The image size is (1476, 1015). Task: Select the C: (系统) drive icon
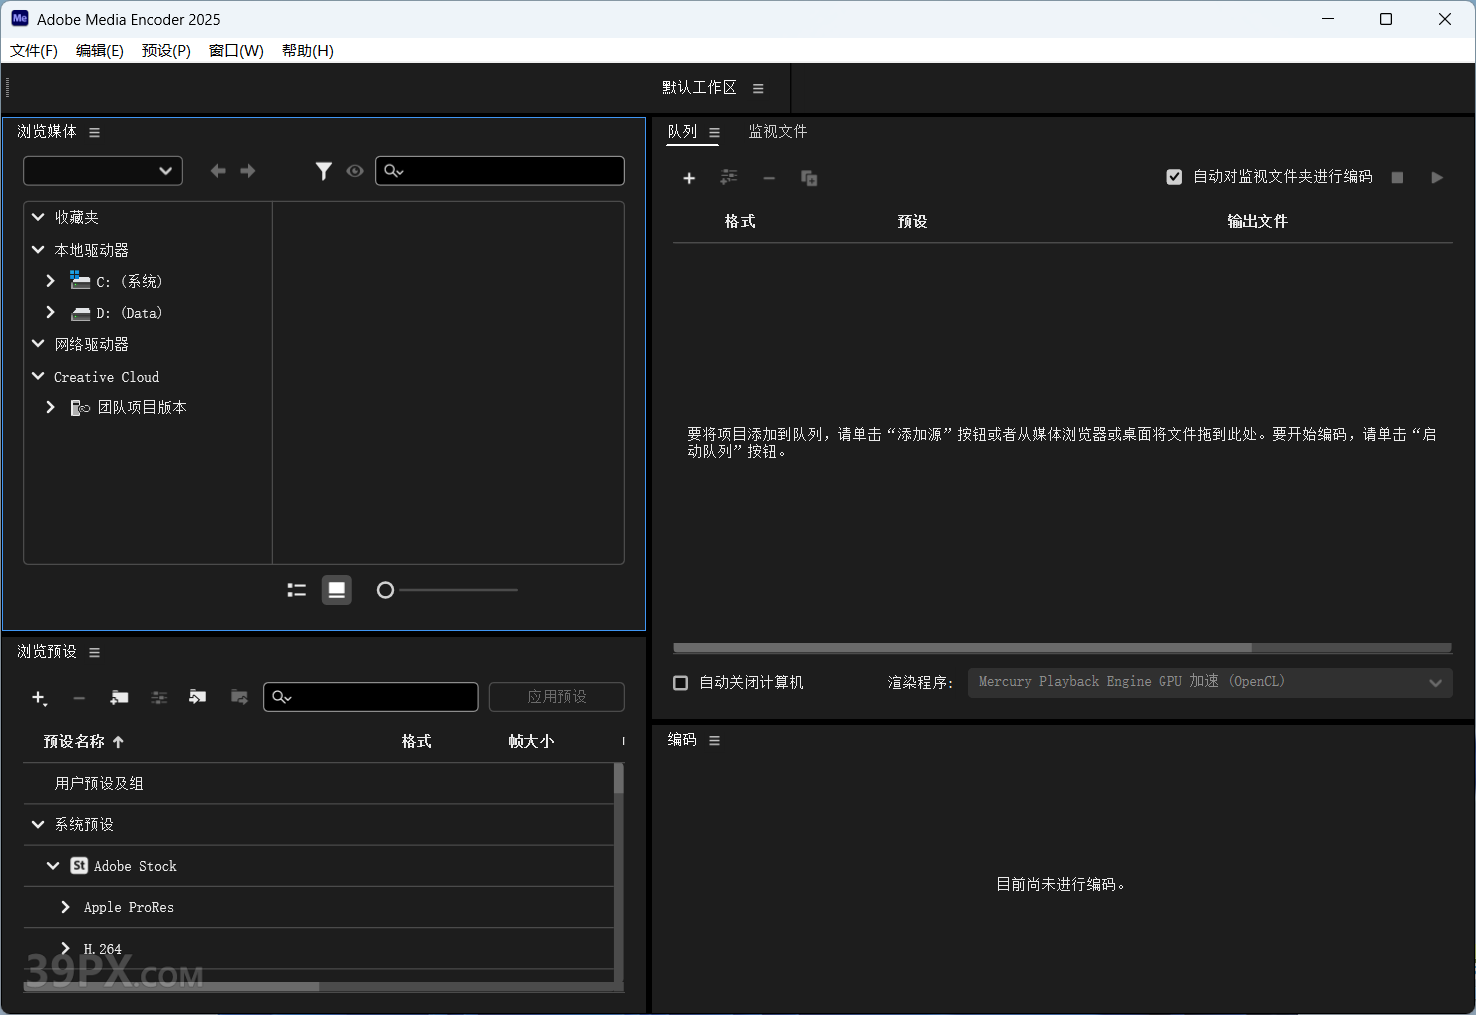pyautogui.click(x=80, y=280)
